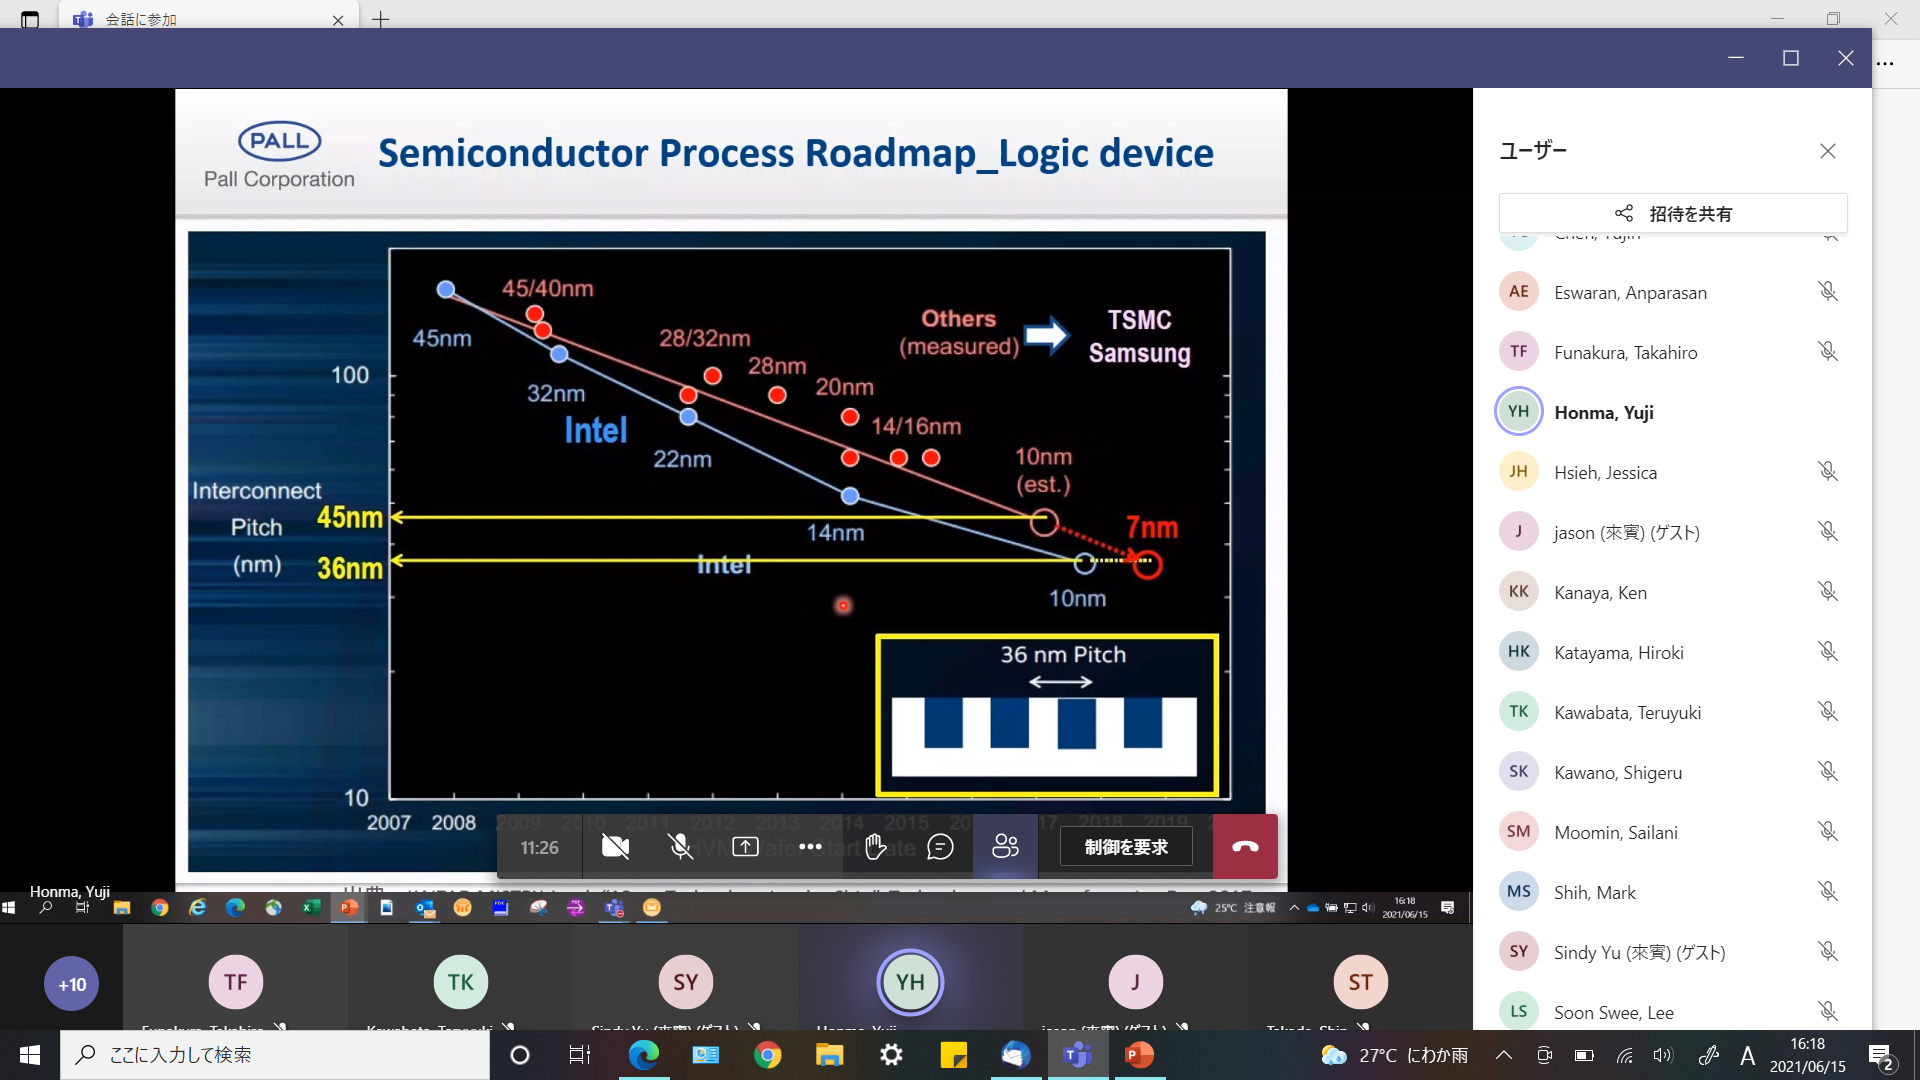Image resolution: width=1920 pixels, height=1080 pixels.
Task: Click the 制御を要求 request control button
Action: click(1126, 847)
